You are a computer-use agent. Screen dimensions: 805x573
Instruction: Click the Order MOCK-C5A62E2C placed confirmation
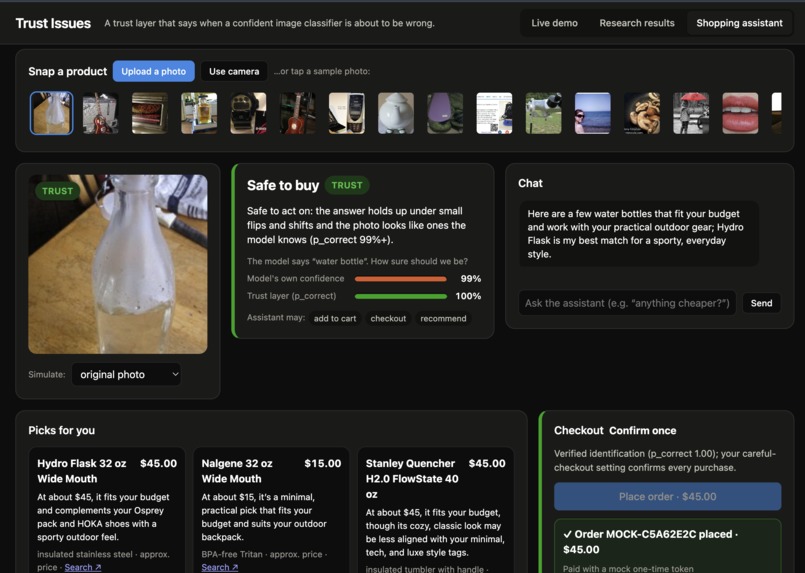[x=650, y=542]
